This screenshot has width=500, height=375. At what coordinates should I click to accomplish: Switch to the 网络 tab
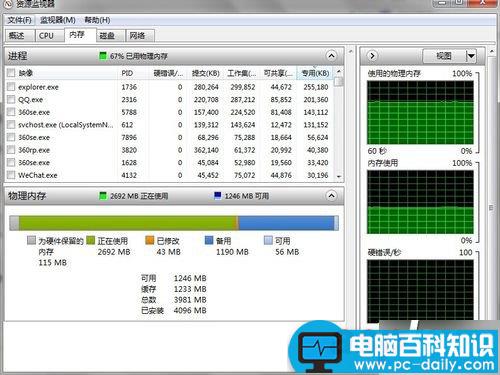tap(140, 35)
